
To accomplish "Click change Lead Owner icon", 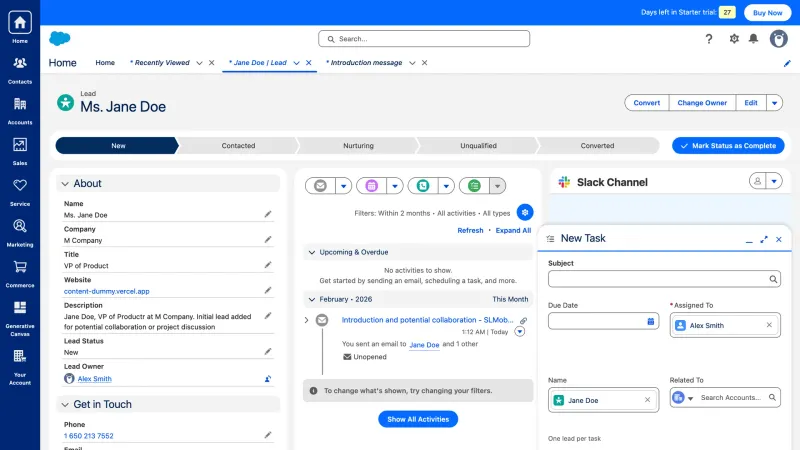I will coord(268,379).
